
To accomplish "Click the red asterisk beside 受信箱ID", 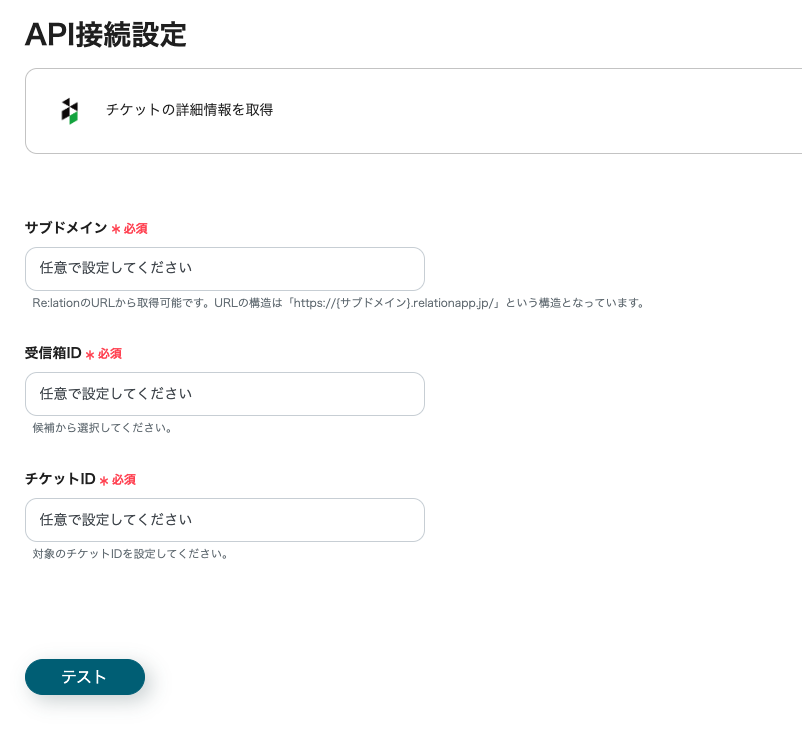I will pos(90,354).
